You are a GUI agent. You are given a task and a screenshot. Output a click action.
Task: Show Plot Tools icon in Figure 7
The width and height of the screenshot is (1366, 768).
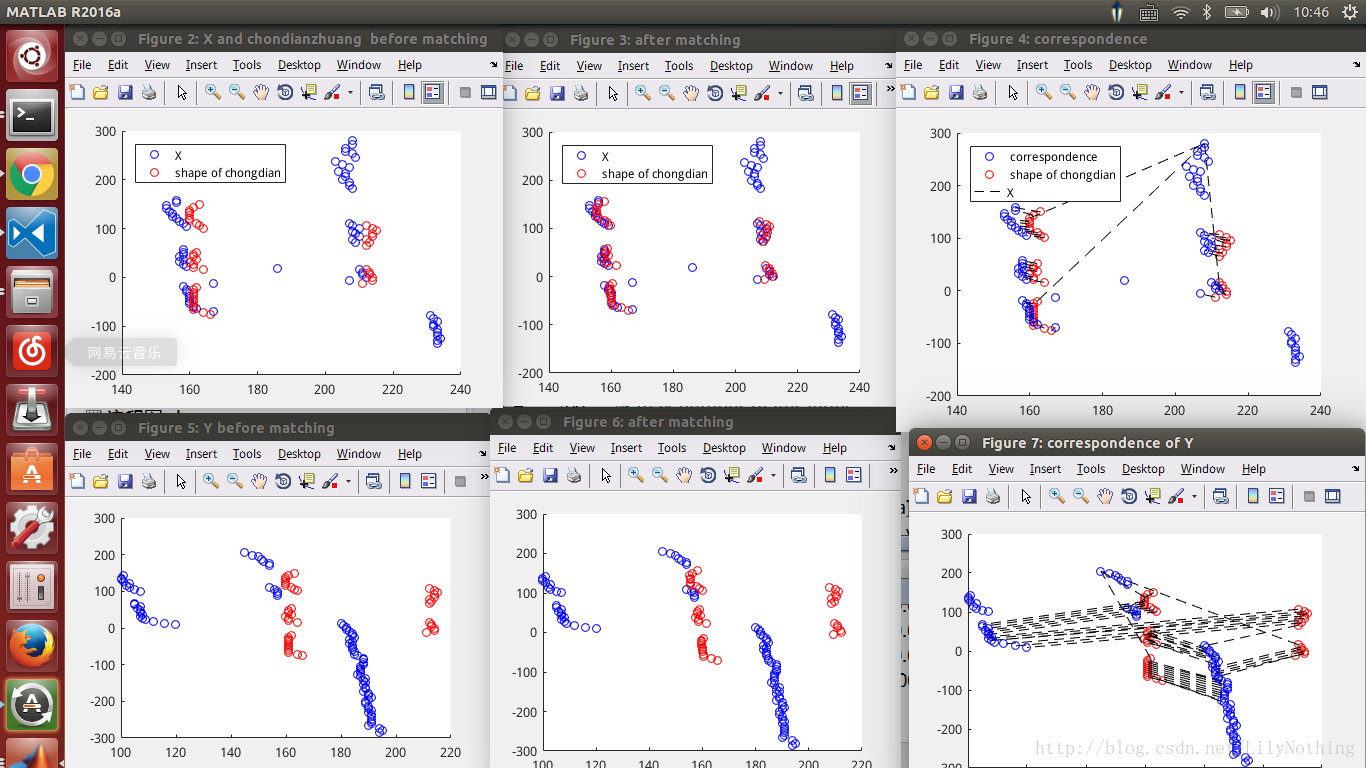[1332, 496]
